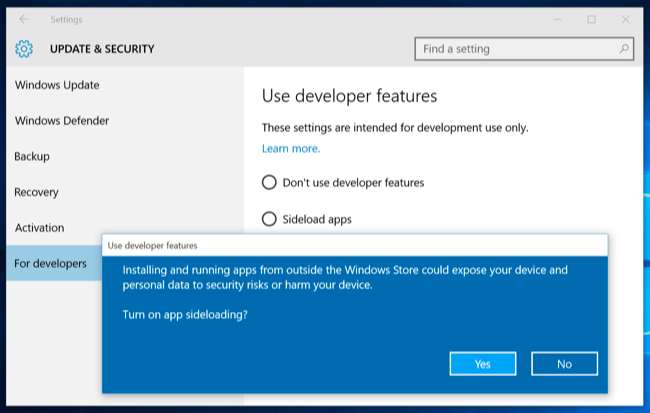650x413 pixels.
Task: Click the 'Use developer features' heading
Action: pyautogui.click(x=349, y=96)
